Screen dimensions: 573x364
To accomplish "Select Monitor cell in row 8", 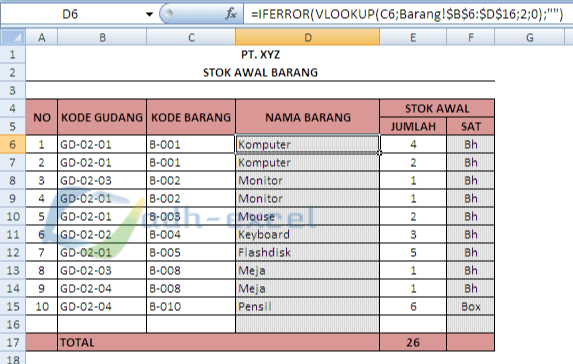I will (308, 181).
